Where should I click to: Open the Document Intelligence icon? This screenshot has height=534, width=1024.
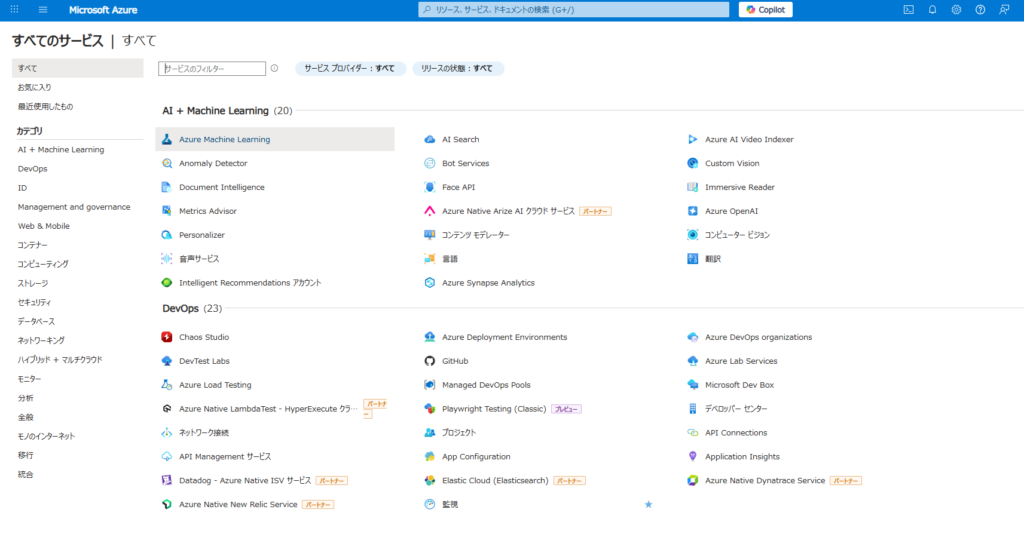[167, 187]
